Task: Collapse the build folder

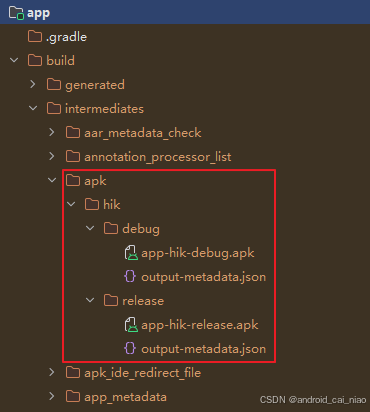Action: tap(14, 61)
